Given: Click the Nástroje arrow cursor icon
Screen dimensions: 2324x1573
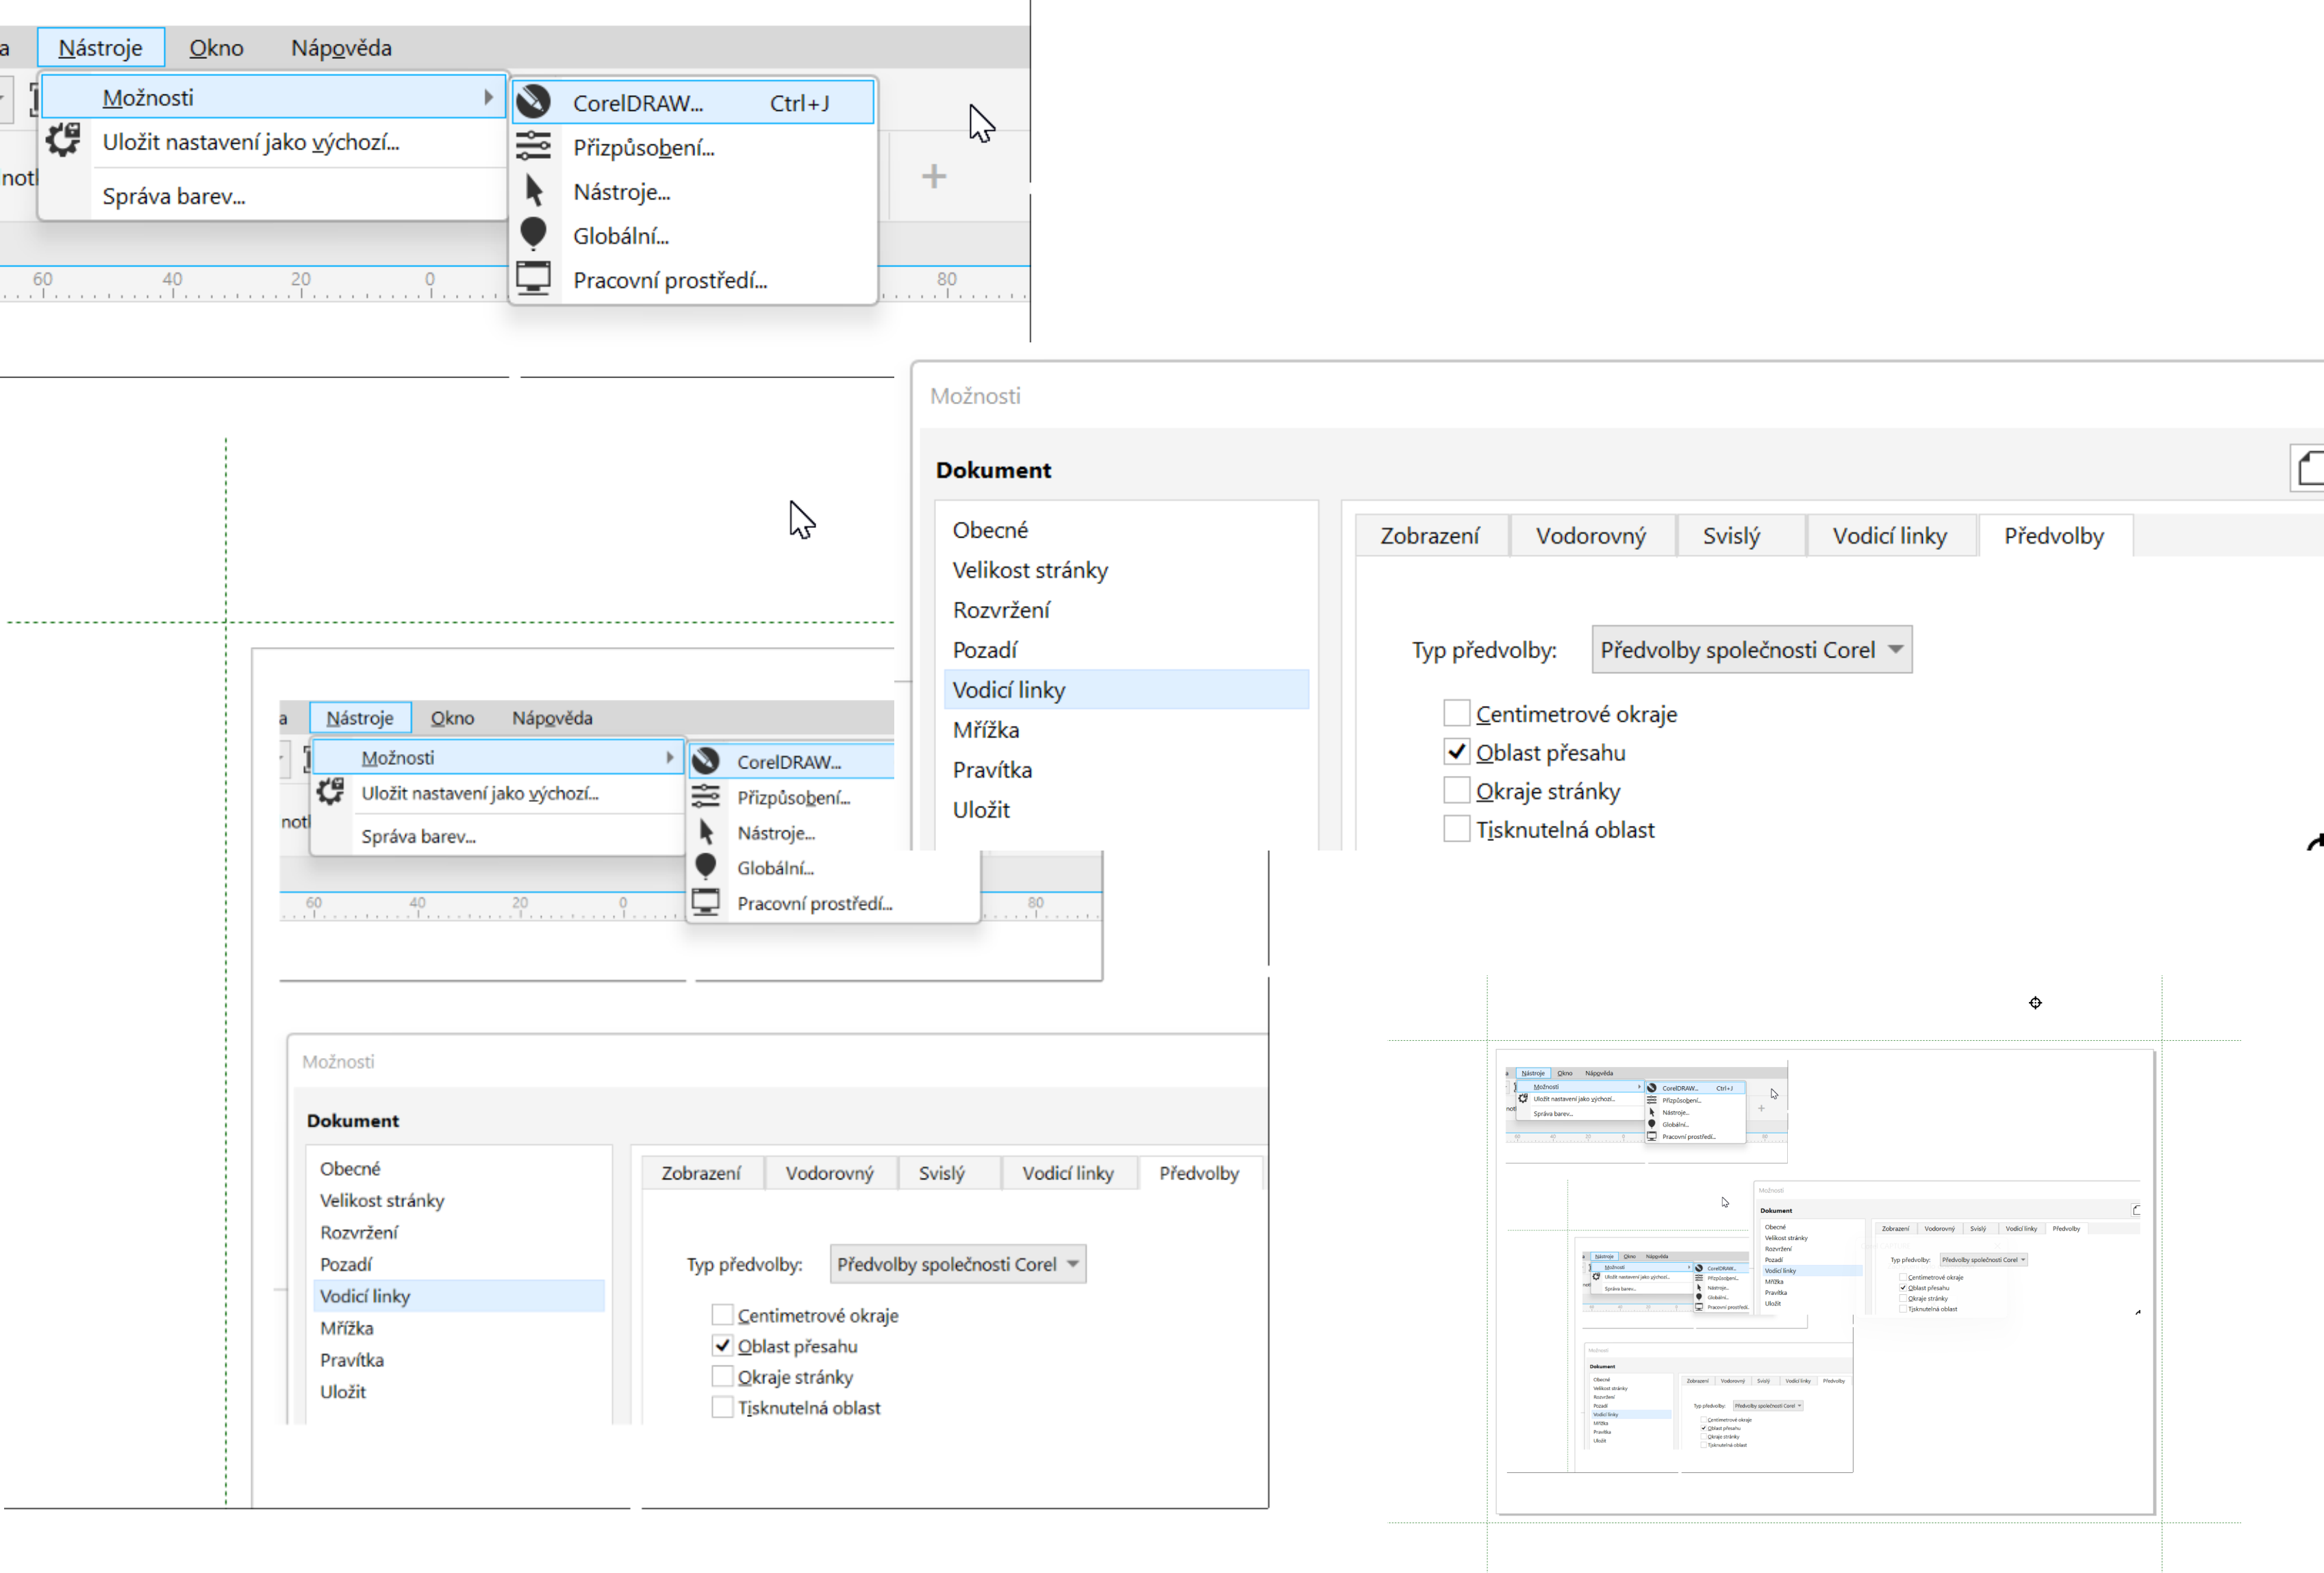Looking at the screenshot, I should point(534,191).
